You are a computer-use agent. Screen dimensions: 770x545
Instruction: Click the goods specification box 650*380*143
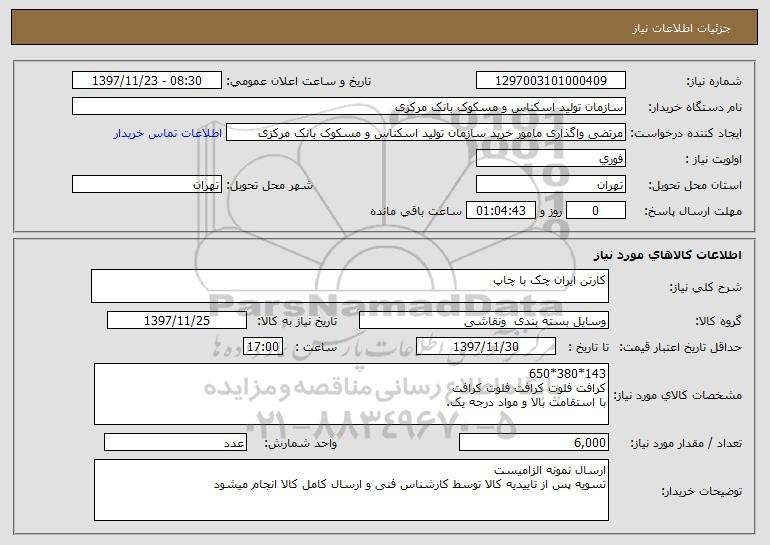(351, 394)
